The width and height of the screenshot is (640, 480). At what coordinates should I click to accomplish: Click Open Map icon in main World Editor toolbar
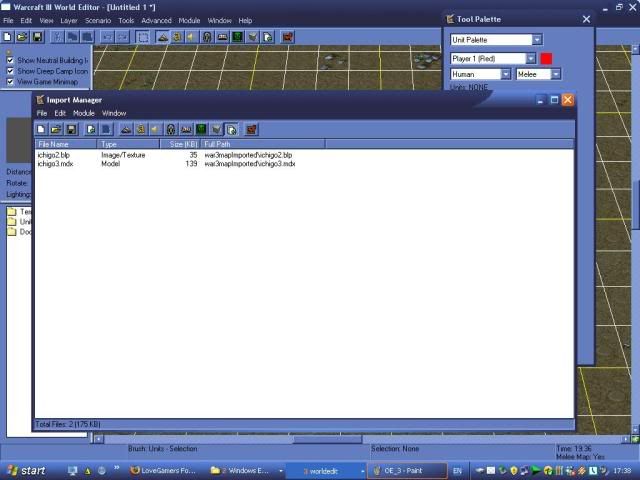tap(22, 37)
